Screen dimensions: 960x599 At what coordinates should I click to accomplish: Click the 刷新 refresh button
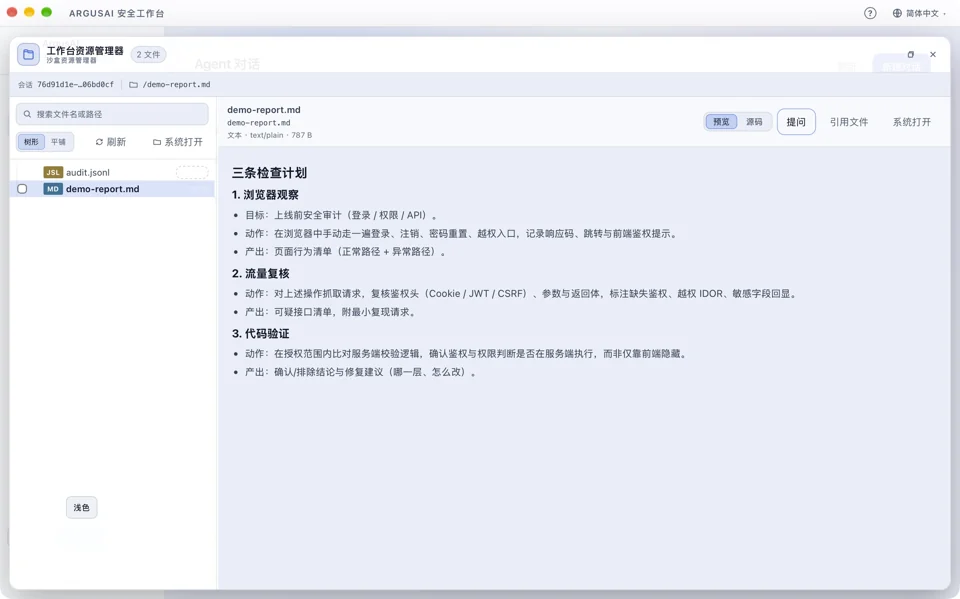pyautogui.click(x=110, y=142)
